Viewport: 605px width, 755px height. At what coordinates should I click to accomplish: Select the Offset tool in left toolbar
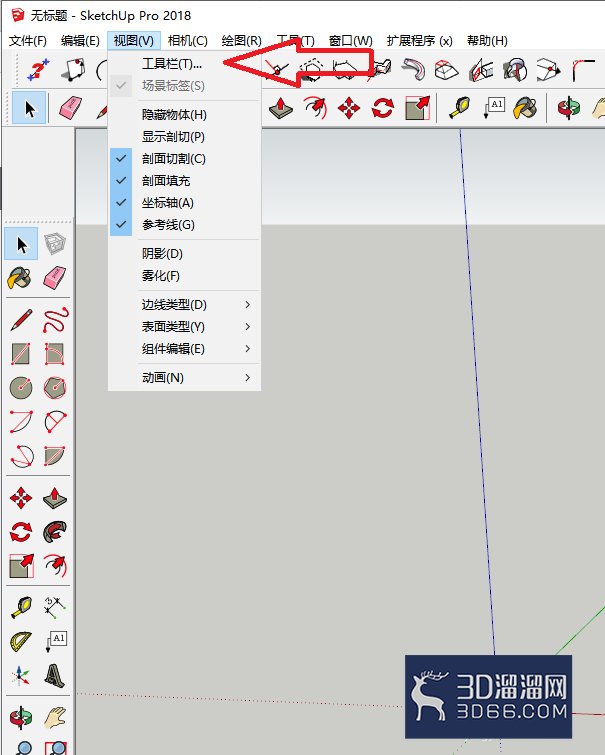point(54,566)
